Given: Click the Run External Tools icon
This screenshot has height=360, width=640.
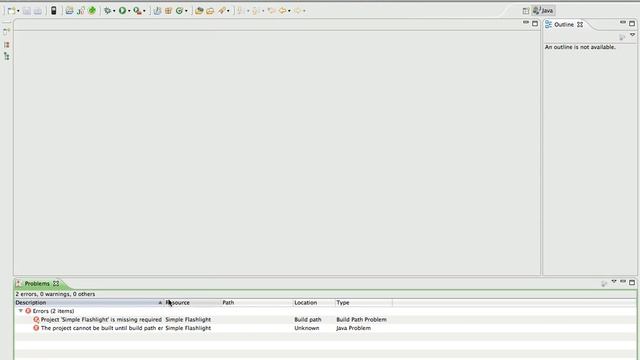Looking at the screenshot, I should pyautogui.click(x=138, y=11).
